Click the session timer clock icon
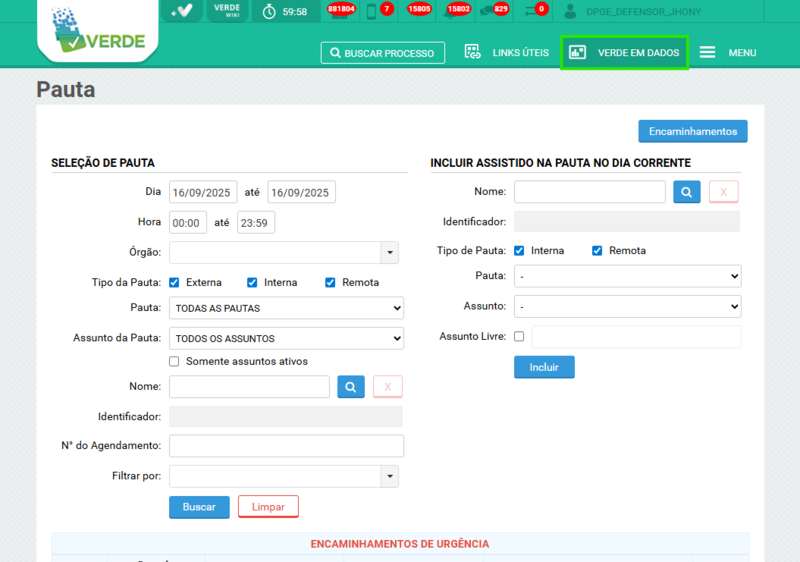800x562 pixels. pyautogui.click(x=269, y=12)
